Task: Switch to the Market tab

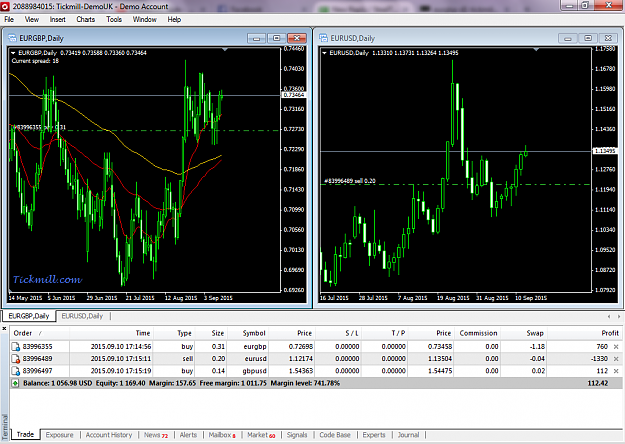Action: [261, 435]
